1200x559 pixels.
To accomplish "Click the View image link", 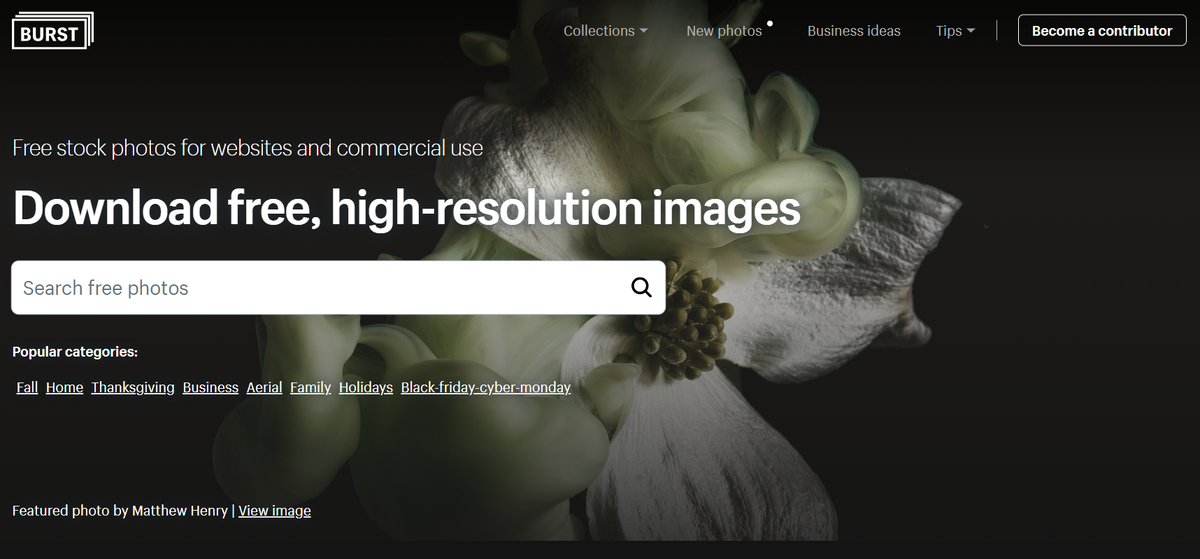I will pos(275,510).
